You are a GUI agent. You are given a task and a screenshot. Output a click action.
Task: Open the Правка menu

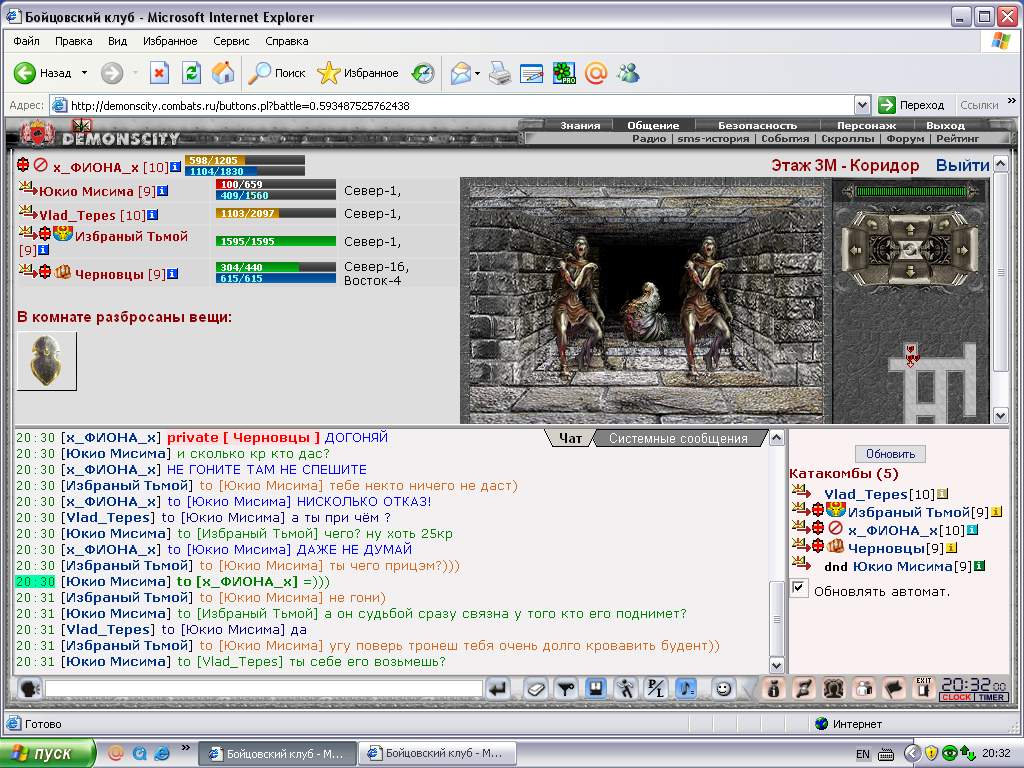point(73,40)
